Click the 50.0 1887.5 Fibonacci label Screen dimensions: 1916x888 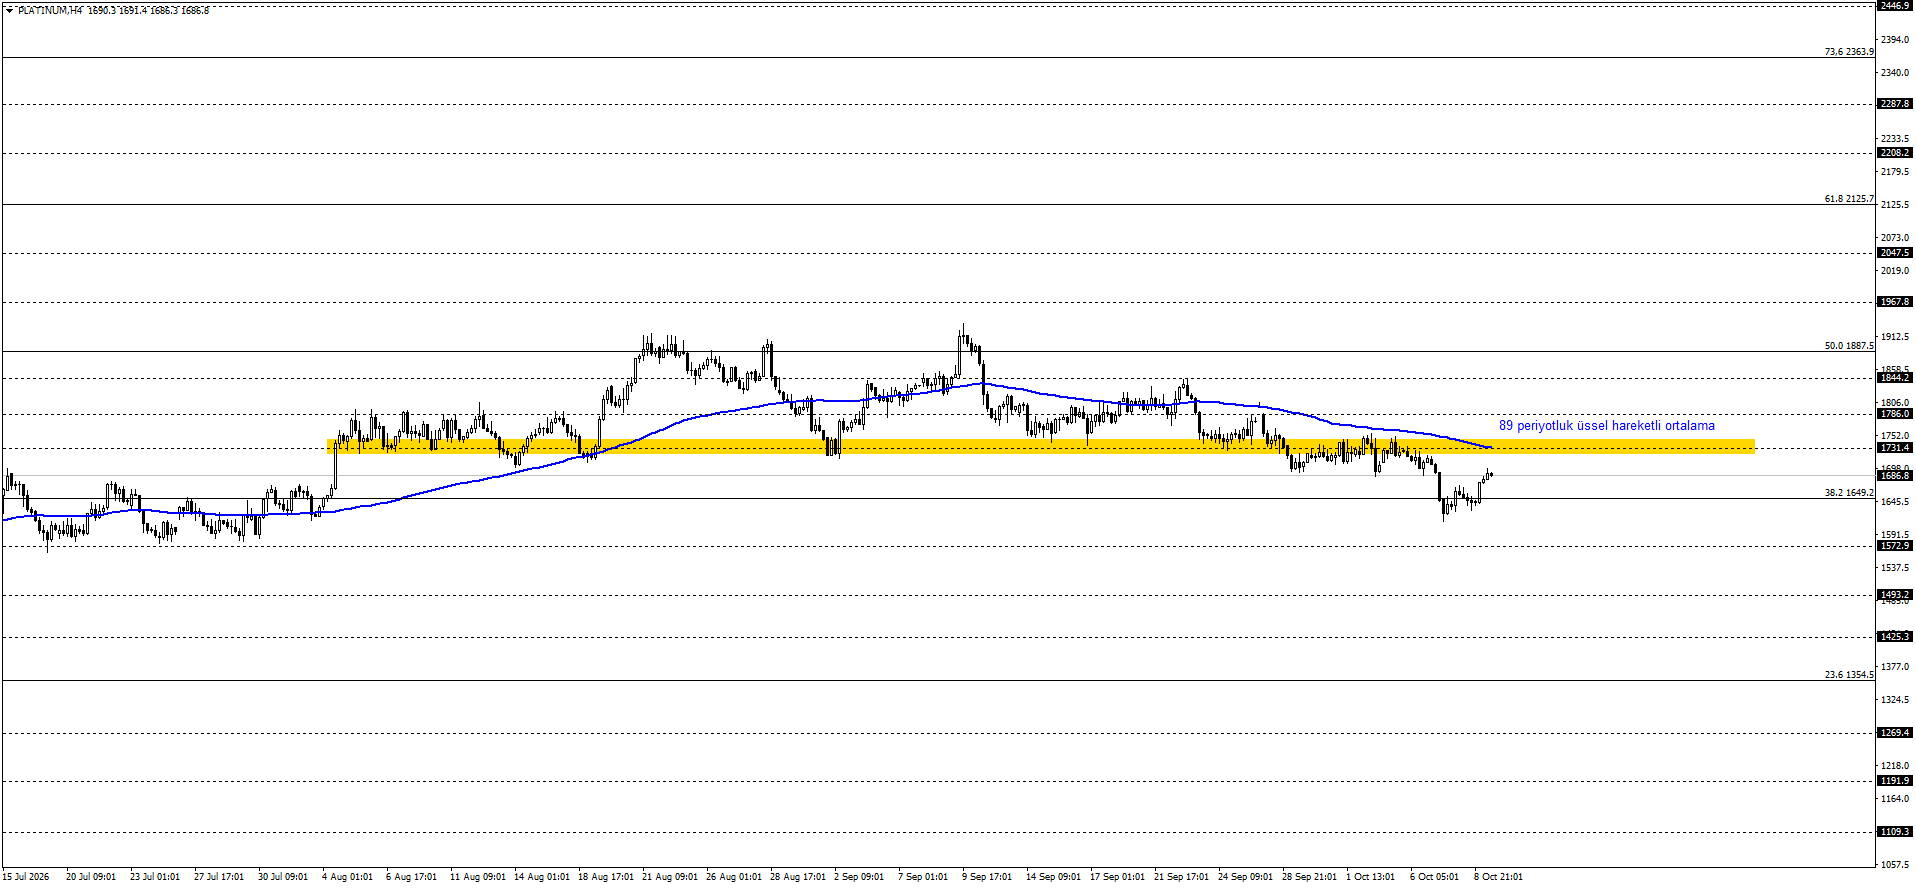click(x=1849, y=346)
